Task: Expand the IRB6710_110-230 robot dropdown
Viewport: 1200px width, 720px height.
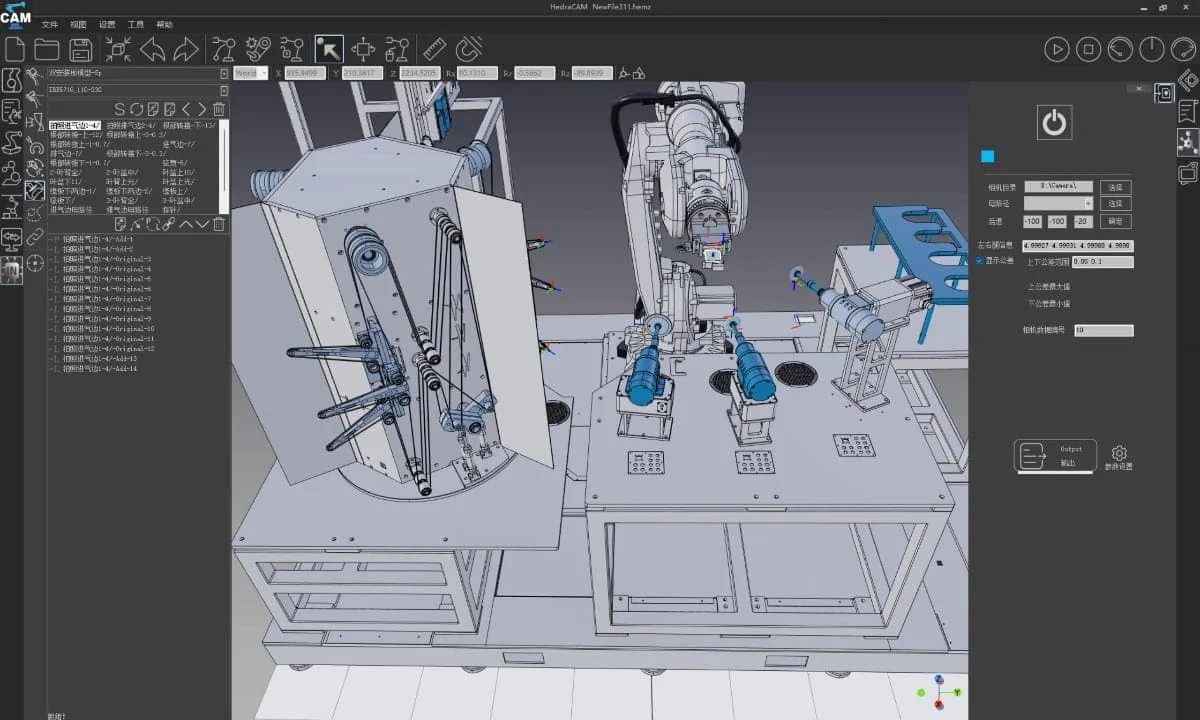Action: coord(223,90)
